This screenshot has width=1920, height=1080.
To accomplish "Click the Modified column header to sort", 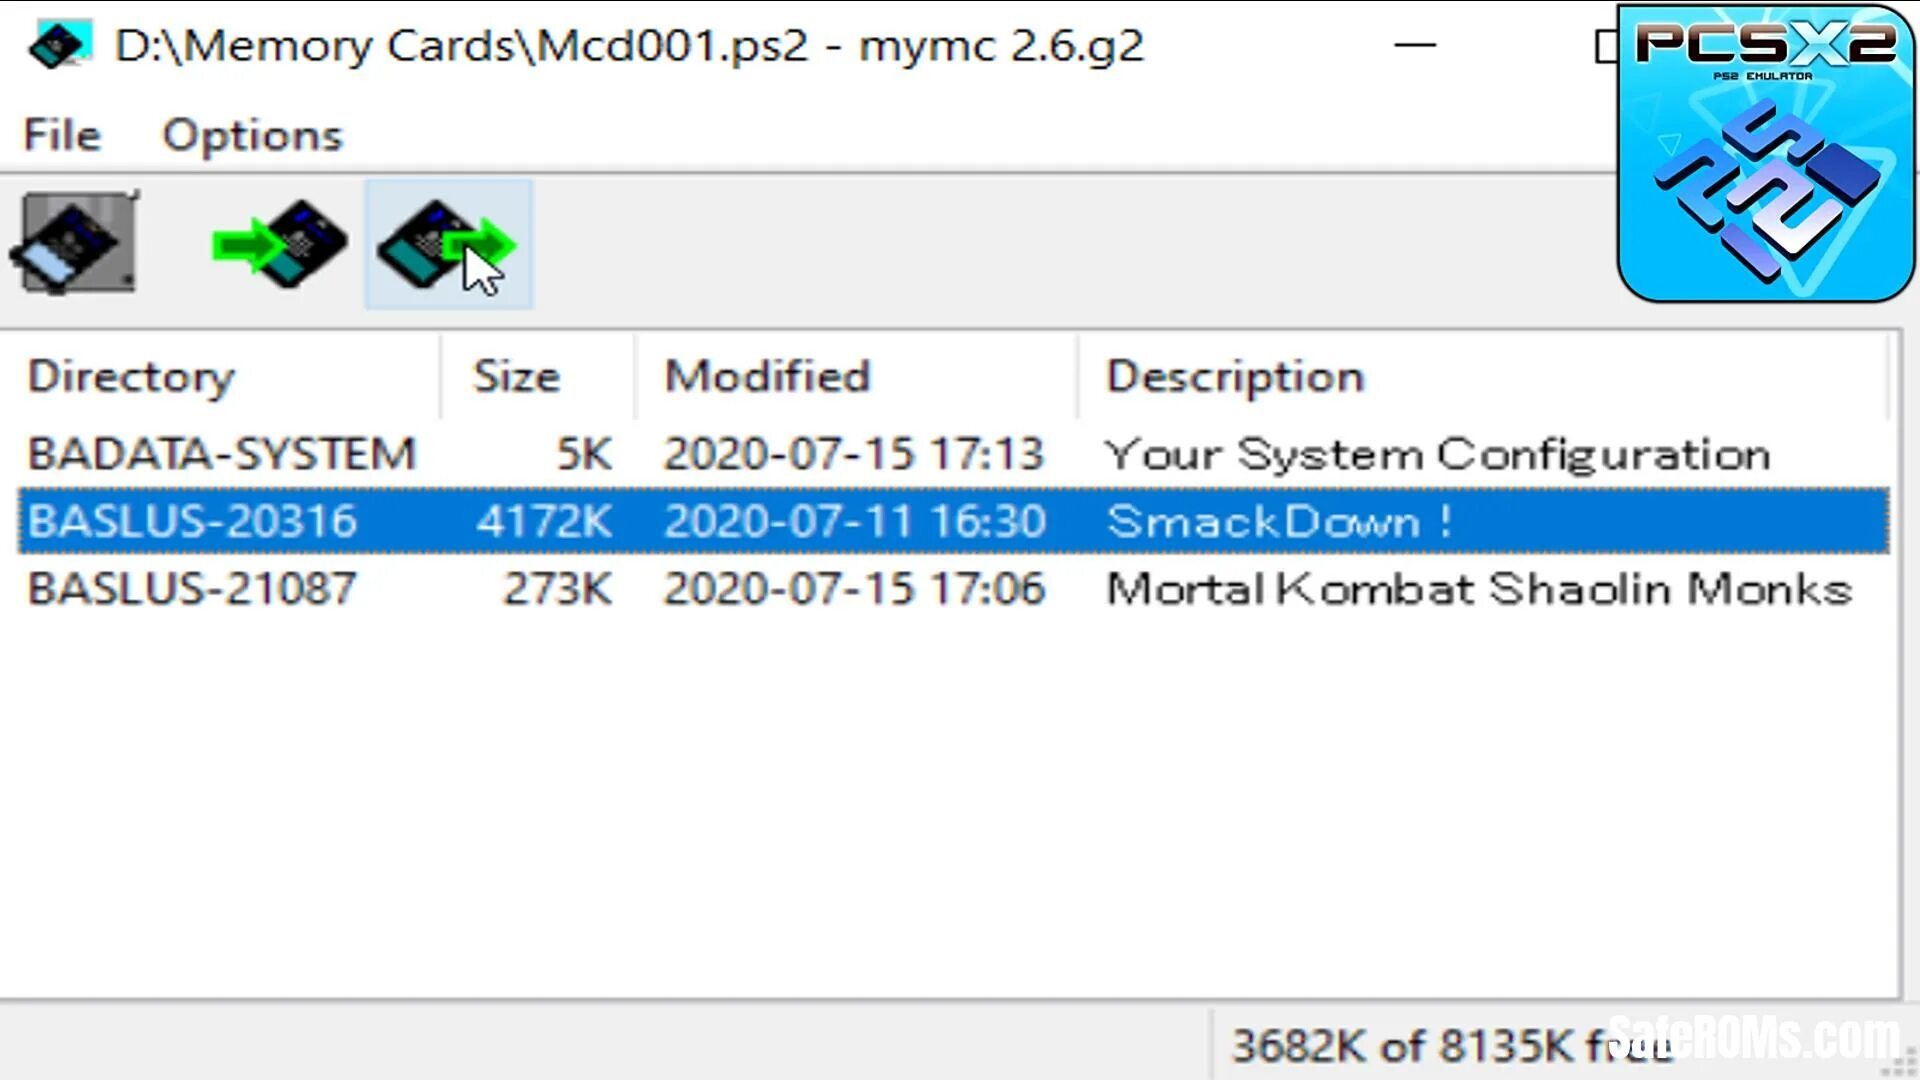I will click(x=767, y=376).
